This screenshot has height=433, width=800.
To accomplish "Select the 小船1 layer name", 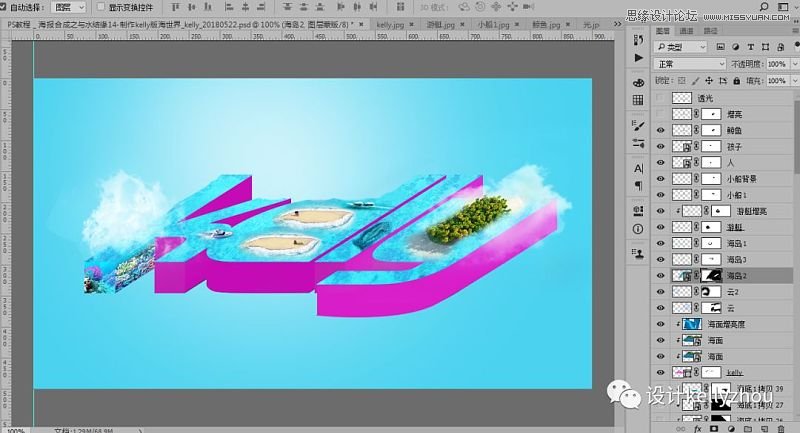I will pyautogui.click(x=737, y=195).
